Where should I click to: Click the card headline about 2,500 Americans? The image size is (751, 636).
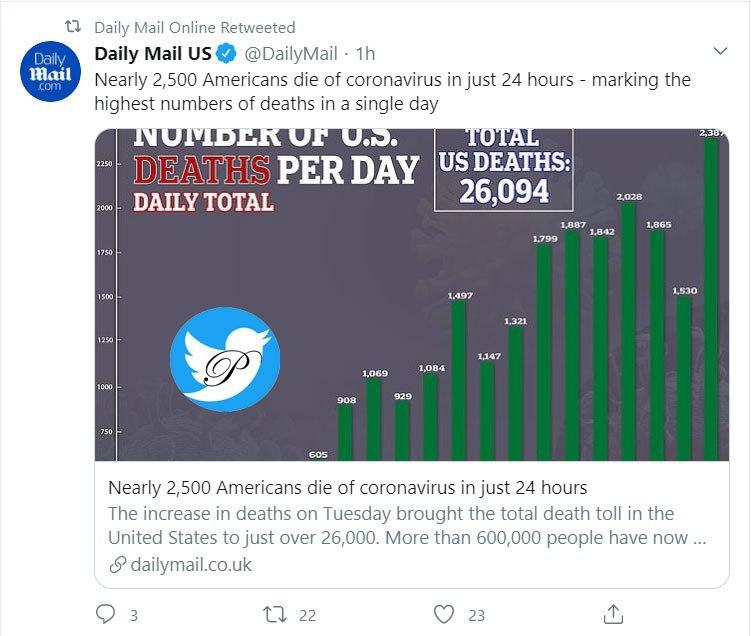346,488
